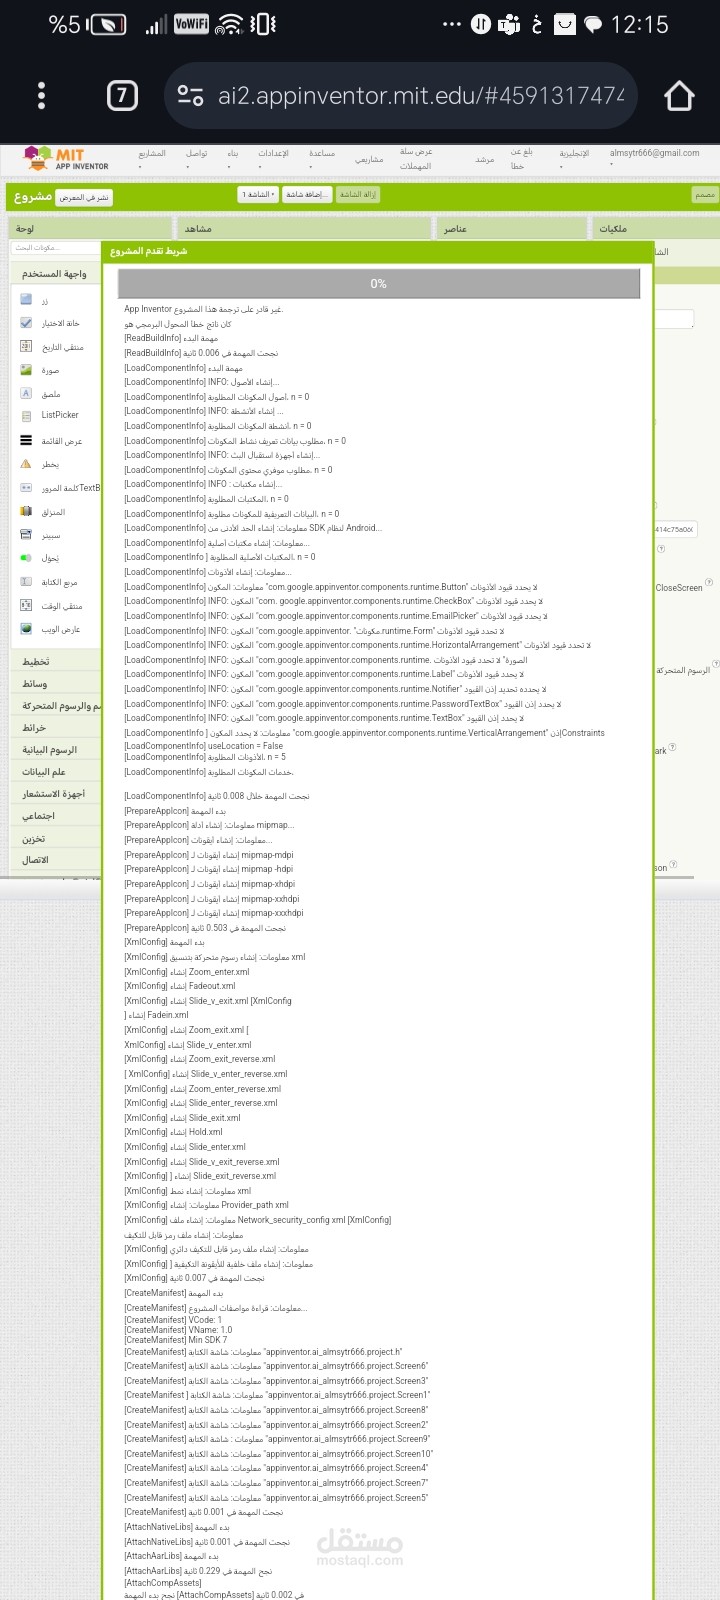Click the Viewer (مشاهد) panel header
Screen dimensions: 720x1600
tap(303, 229)
